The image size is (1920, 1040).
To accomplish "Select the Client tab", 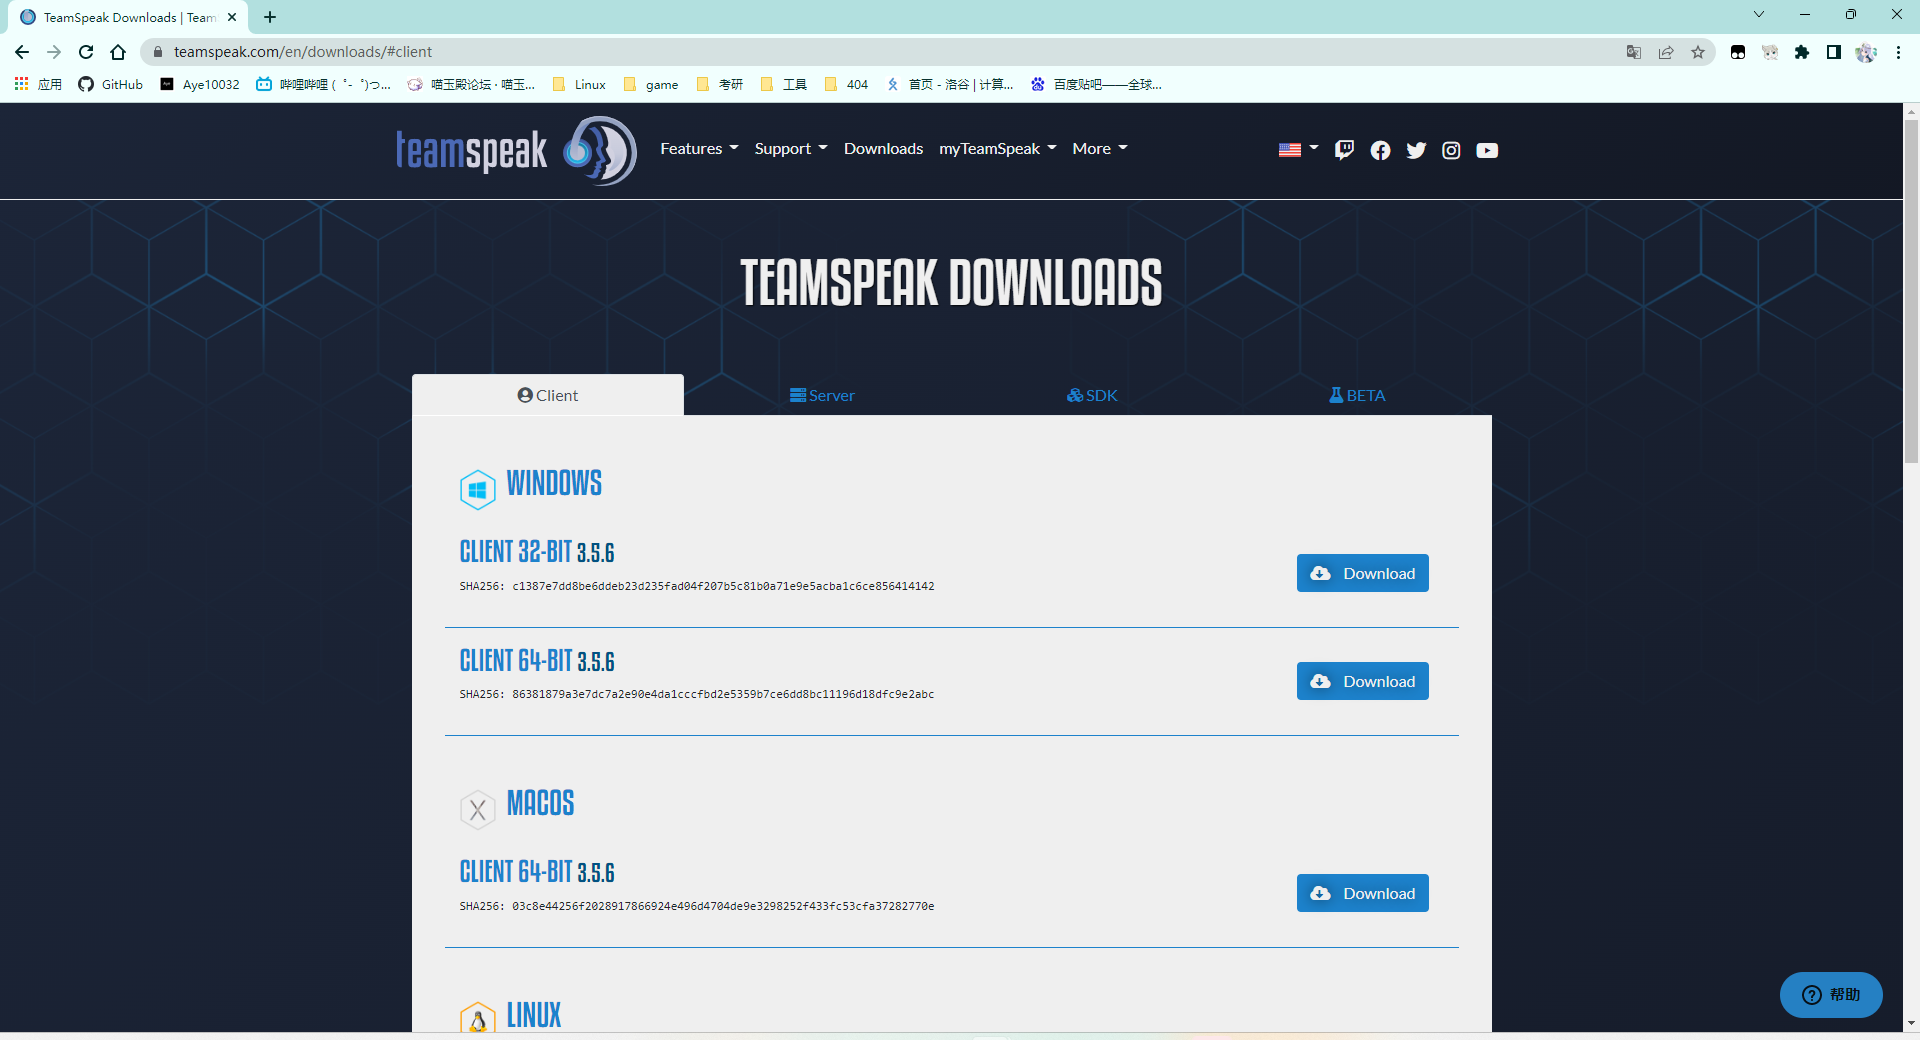I will pyautogui.click(x=548, y=395).
